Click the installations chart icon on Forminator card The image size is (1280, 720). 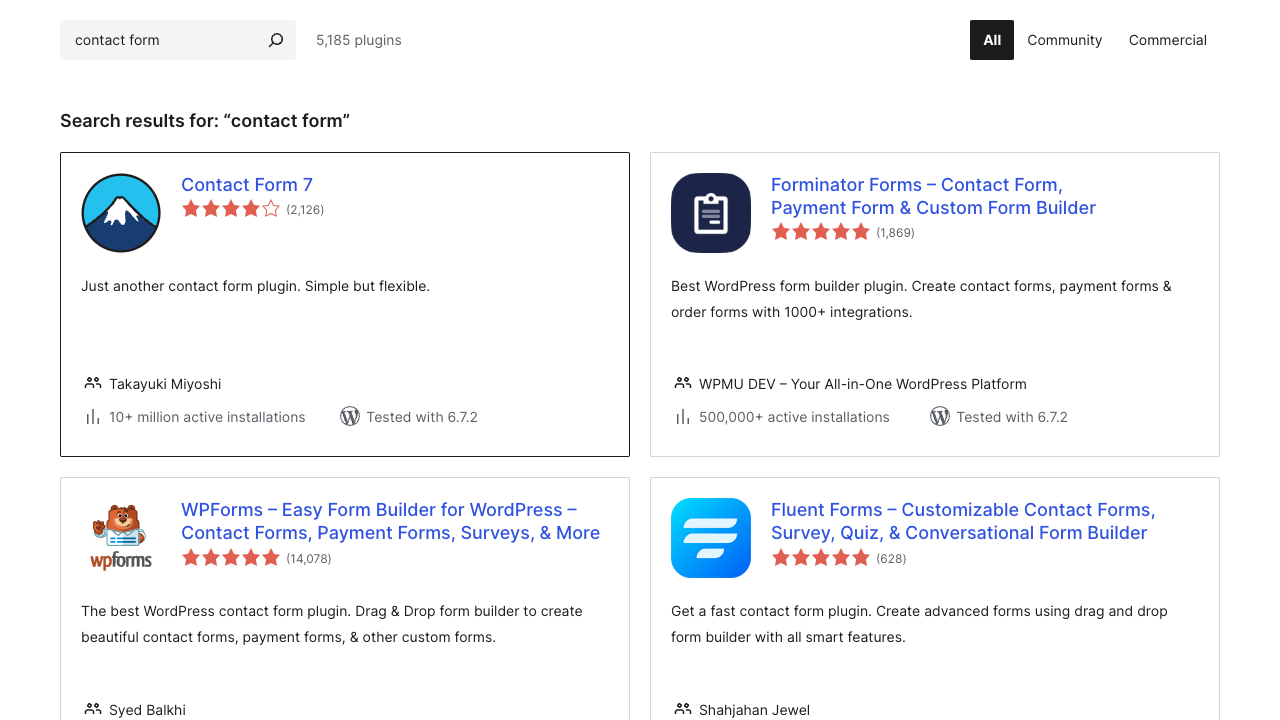point(682,416)
